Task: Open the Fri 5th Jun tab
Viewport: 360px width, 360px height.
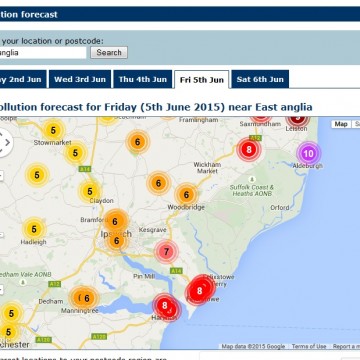Action: coord(202,80)
